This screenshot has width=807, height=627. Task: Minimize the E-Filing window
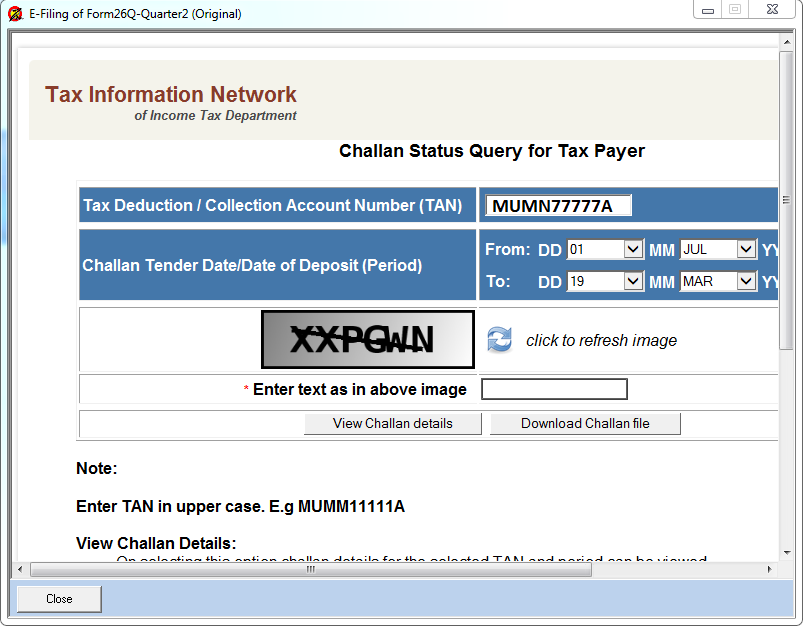(x=708, y=10)
